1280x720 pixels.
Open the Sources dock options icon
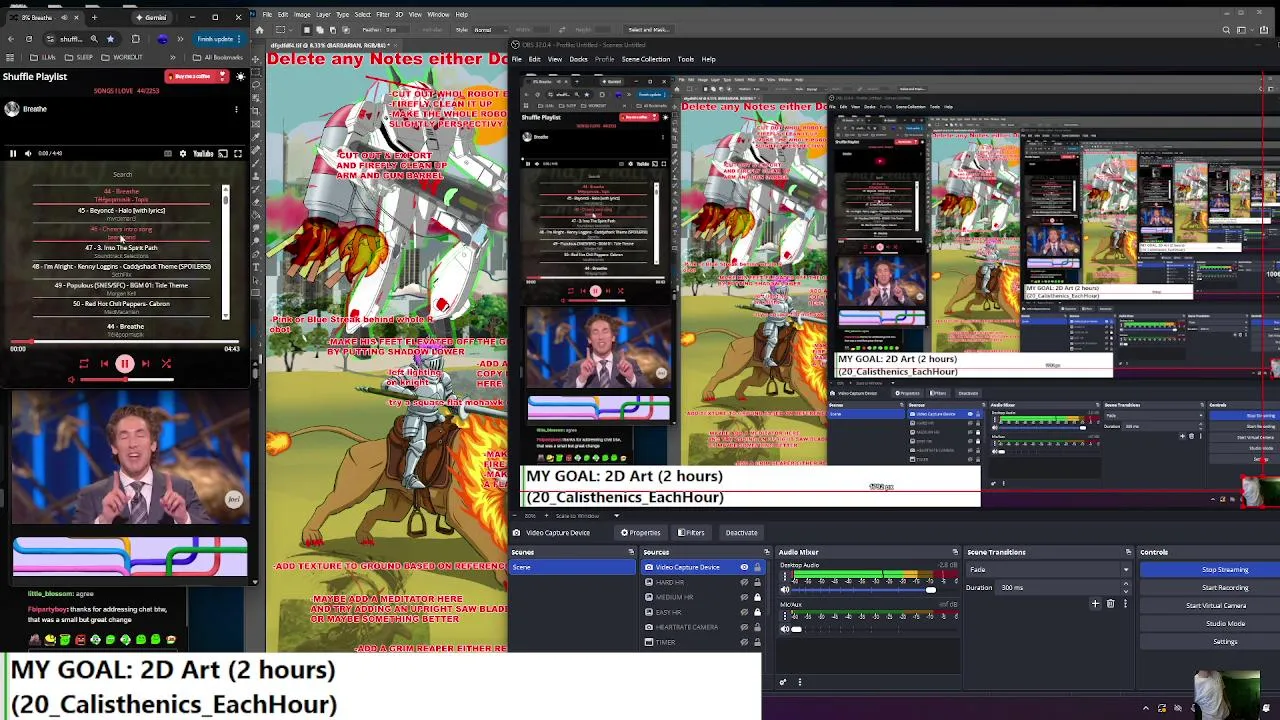pyautogui.click(x=767, y=552)
